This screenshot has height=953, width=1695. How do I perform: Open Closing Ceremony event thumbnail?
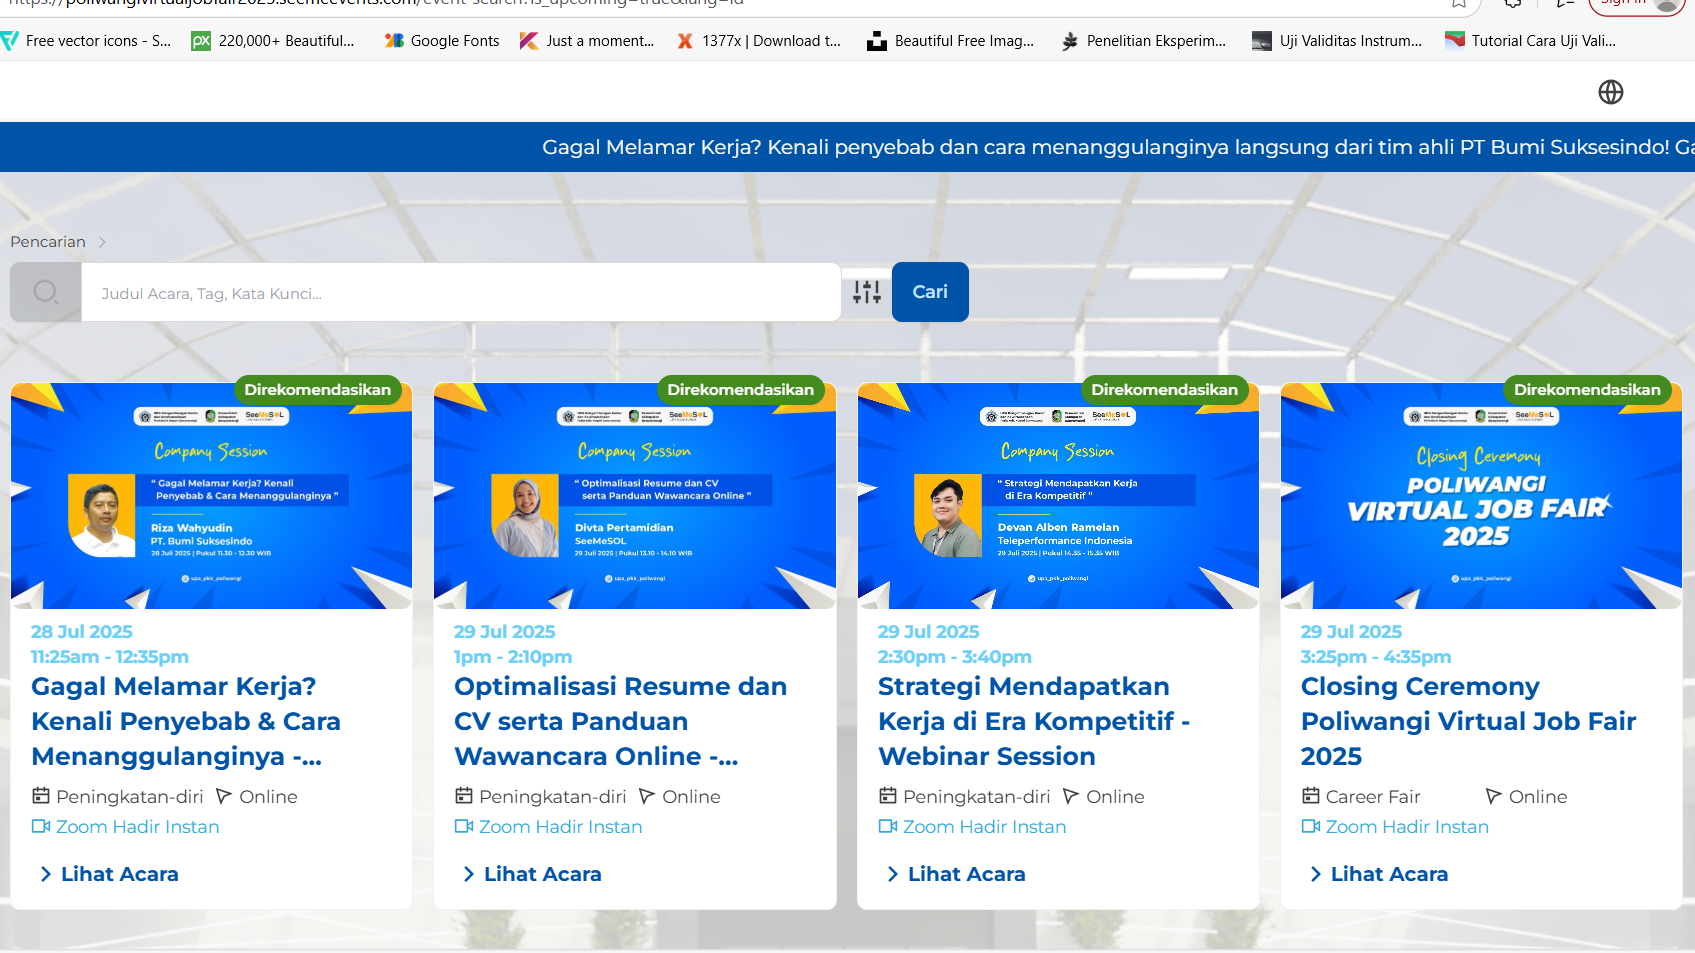click(1481, 496)
